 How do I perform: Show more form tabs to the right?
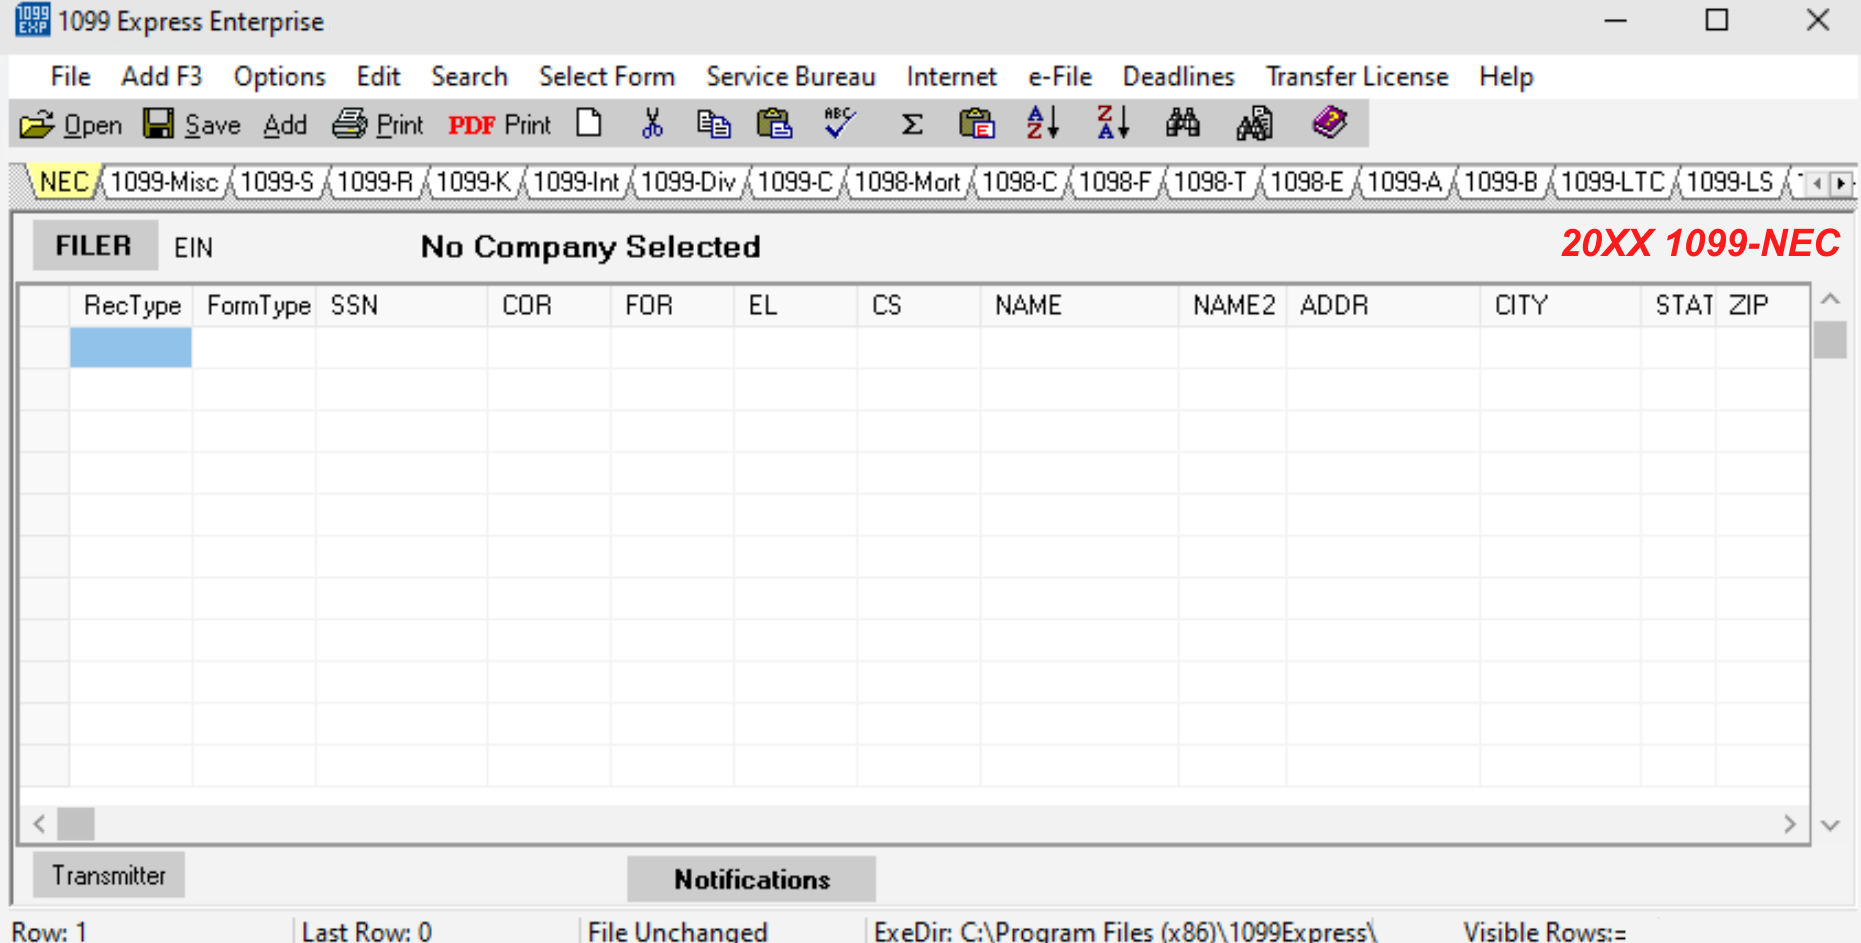[x=1840, y=184]
